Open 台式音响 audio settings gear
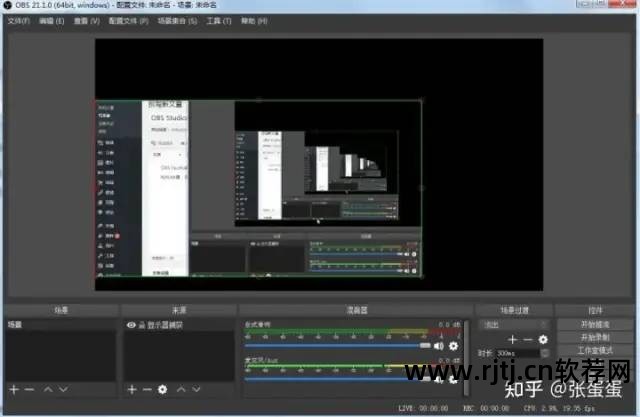640x417 pixels. pyautogui.click(x=453, y=346)
